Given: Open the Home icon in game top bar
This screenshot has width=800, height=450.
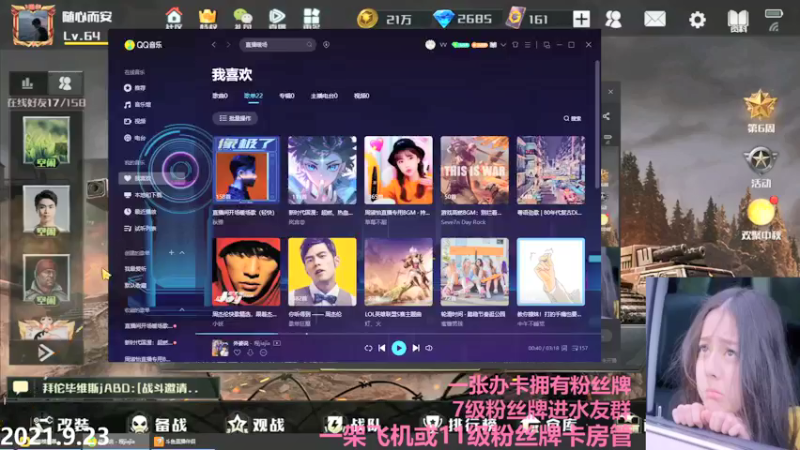Looking at the screenshot, I should pyautogui.click(x=174, y=18).
